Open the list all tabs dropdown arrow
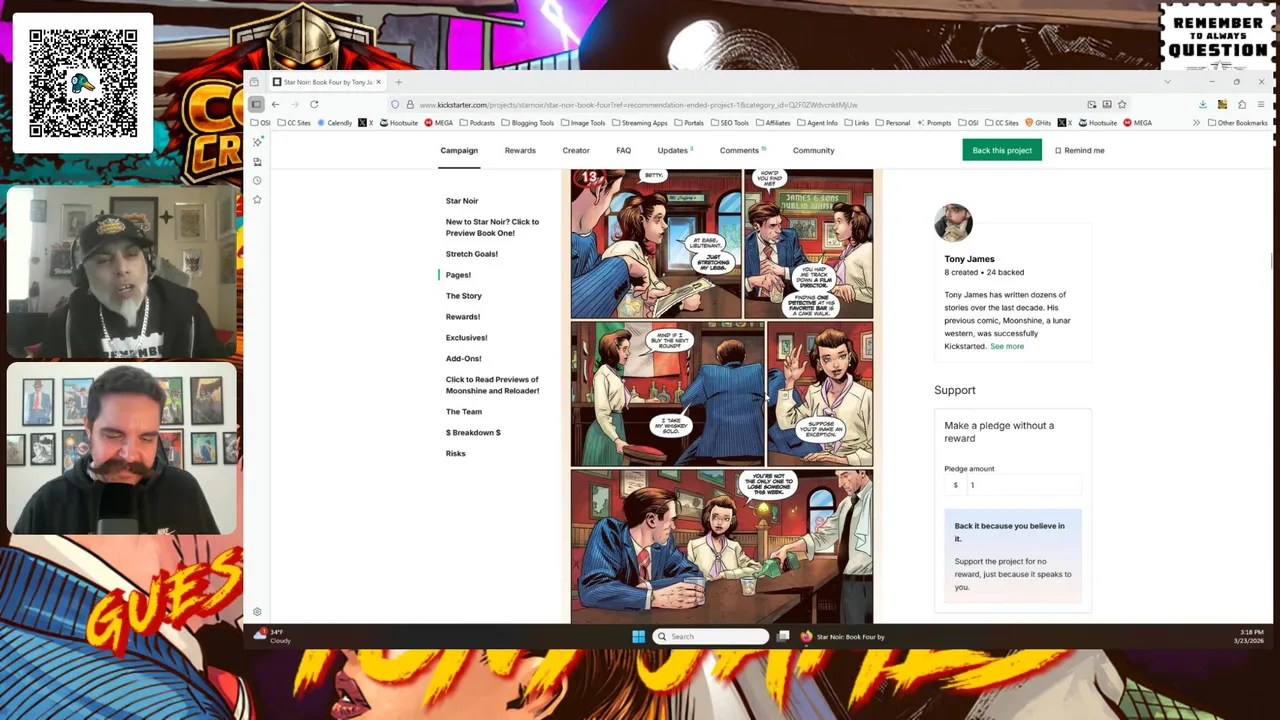The width and height of the screenshot is (1280, 720). pyautogui.click(x=1167, y=82)
